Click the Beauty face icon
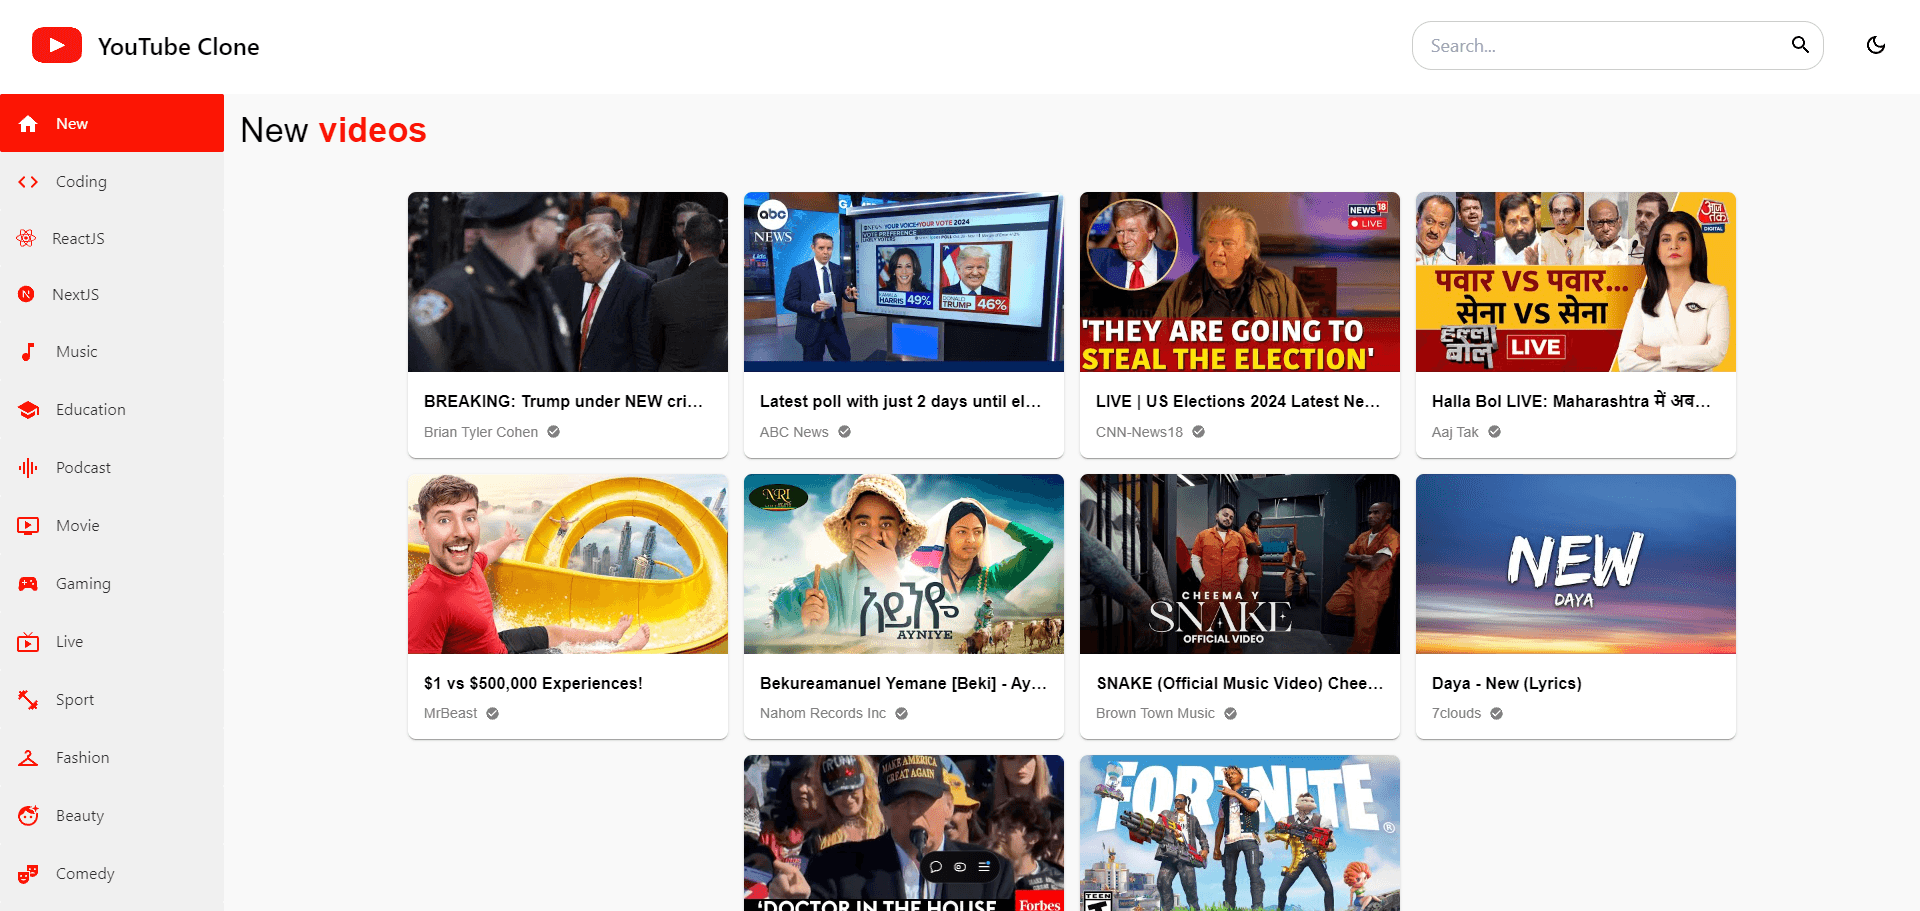1920x911 pixels. click(x=28, y=815)
